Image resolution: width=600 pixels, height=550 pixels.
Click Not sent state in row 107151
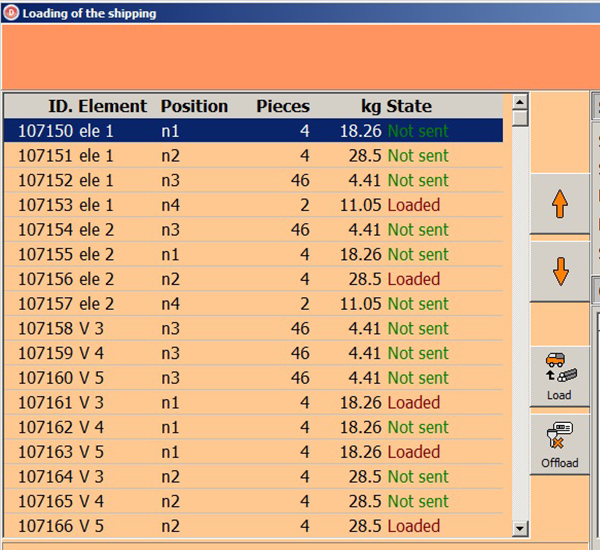tap(418, 155)
